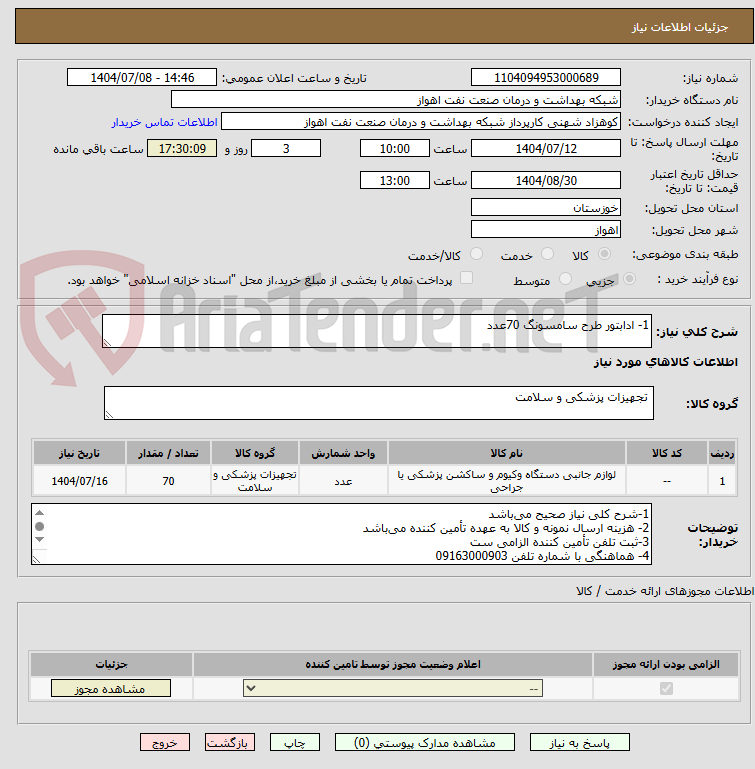The width and height of the screenshot is (755, 769).
Task: Click the چاپ print button
Action: [x=295, y=743]
